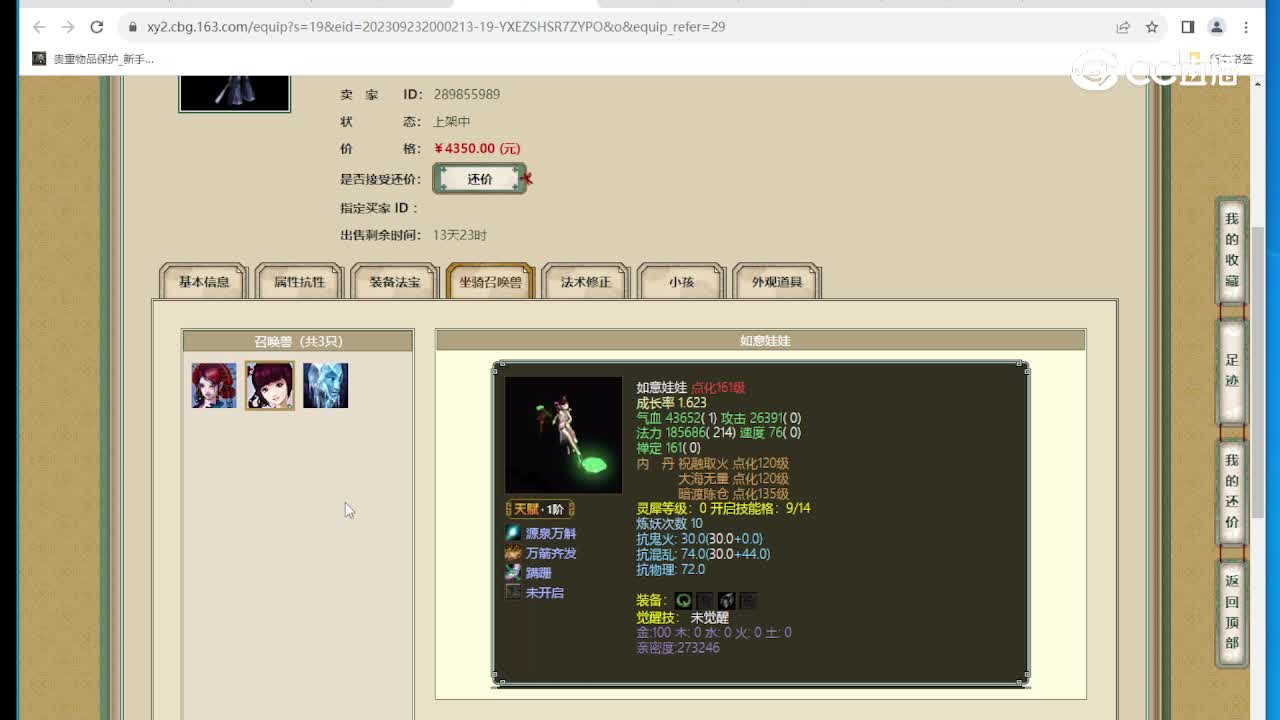
Task: Open 我的还价 from the right sidebar
Action: tap(1232, 491)
